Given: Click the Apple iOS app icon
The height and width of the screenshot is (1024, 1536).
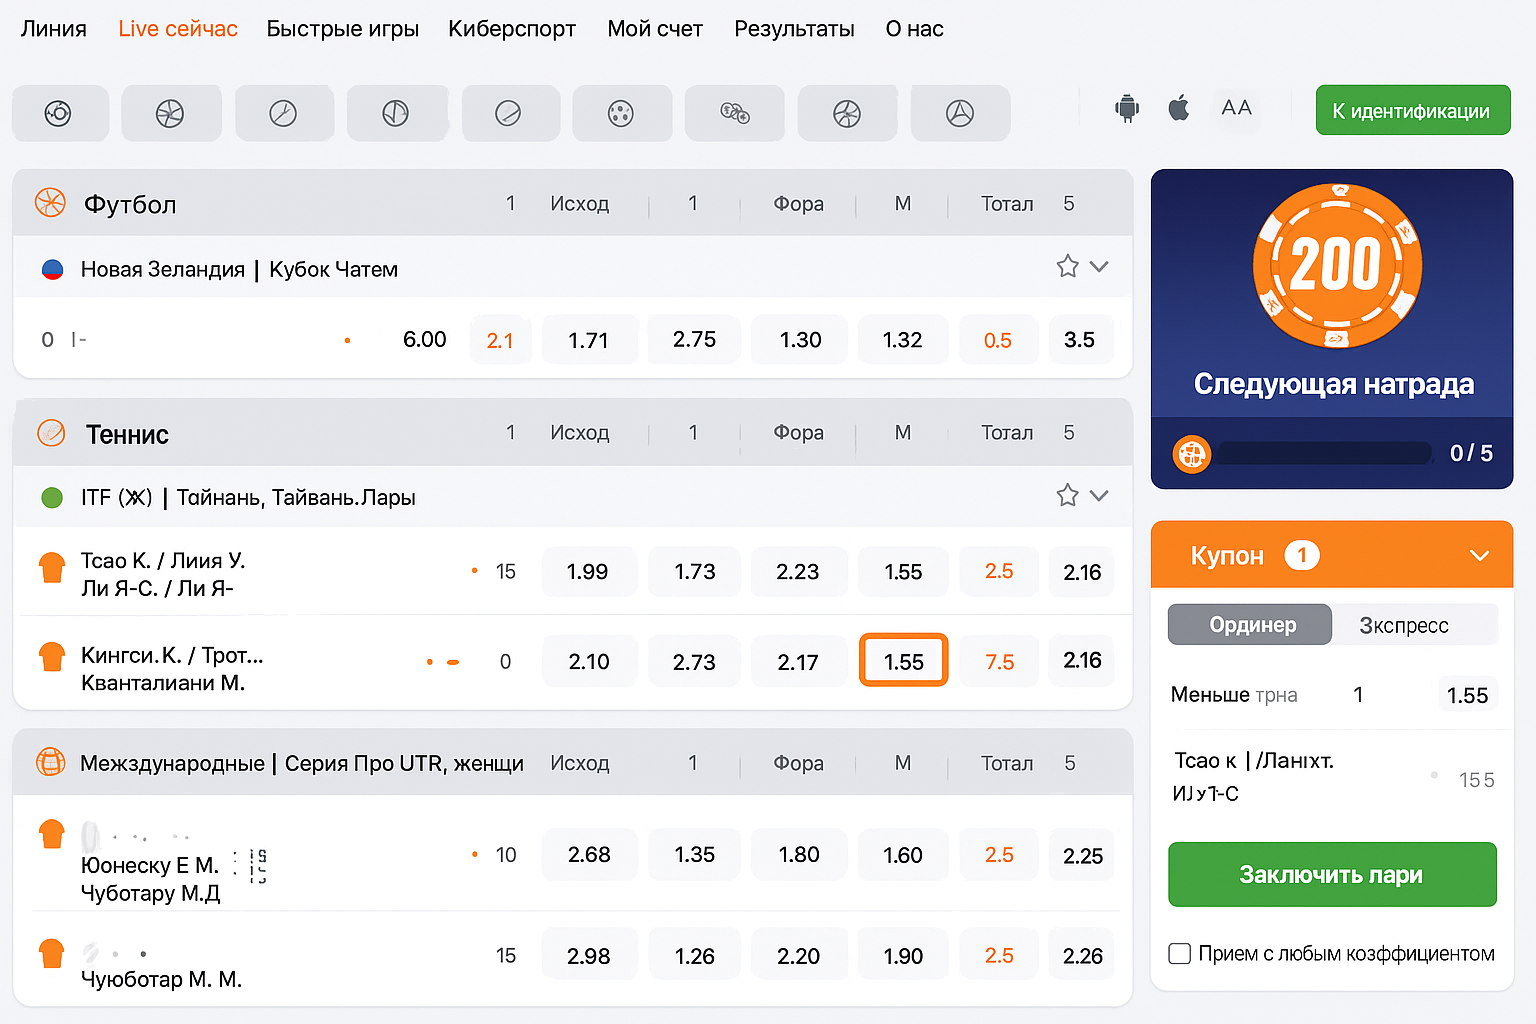Looking at the screenshot, I should tap(1179, 108).
